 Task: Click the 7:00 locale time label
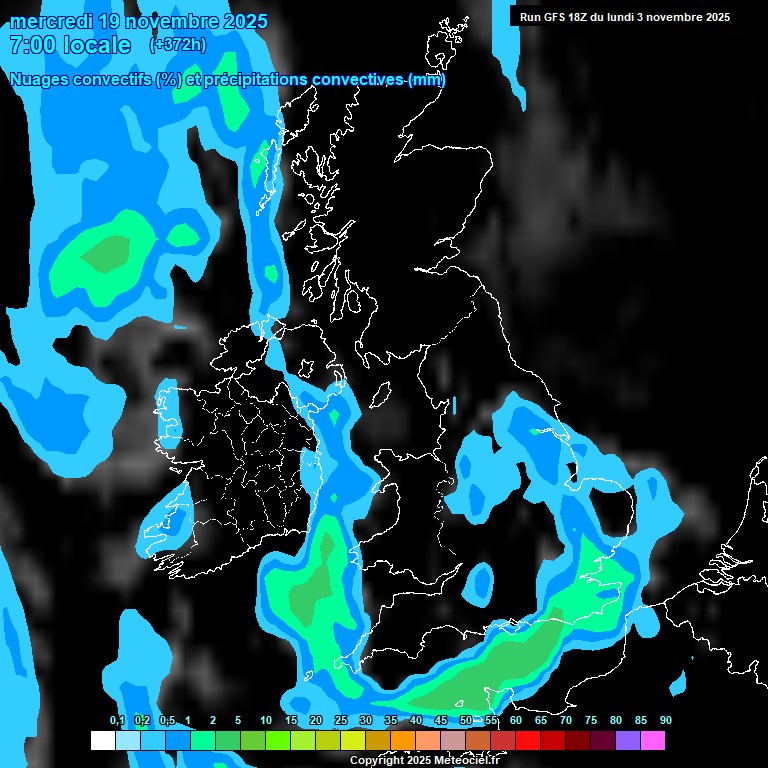click(69, 45)
